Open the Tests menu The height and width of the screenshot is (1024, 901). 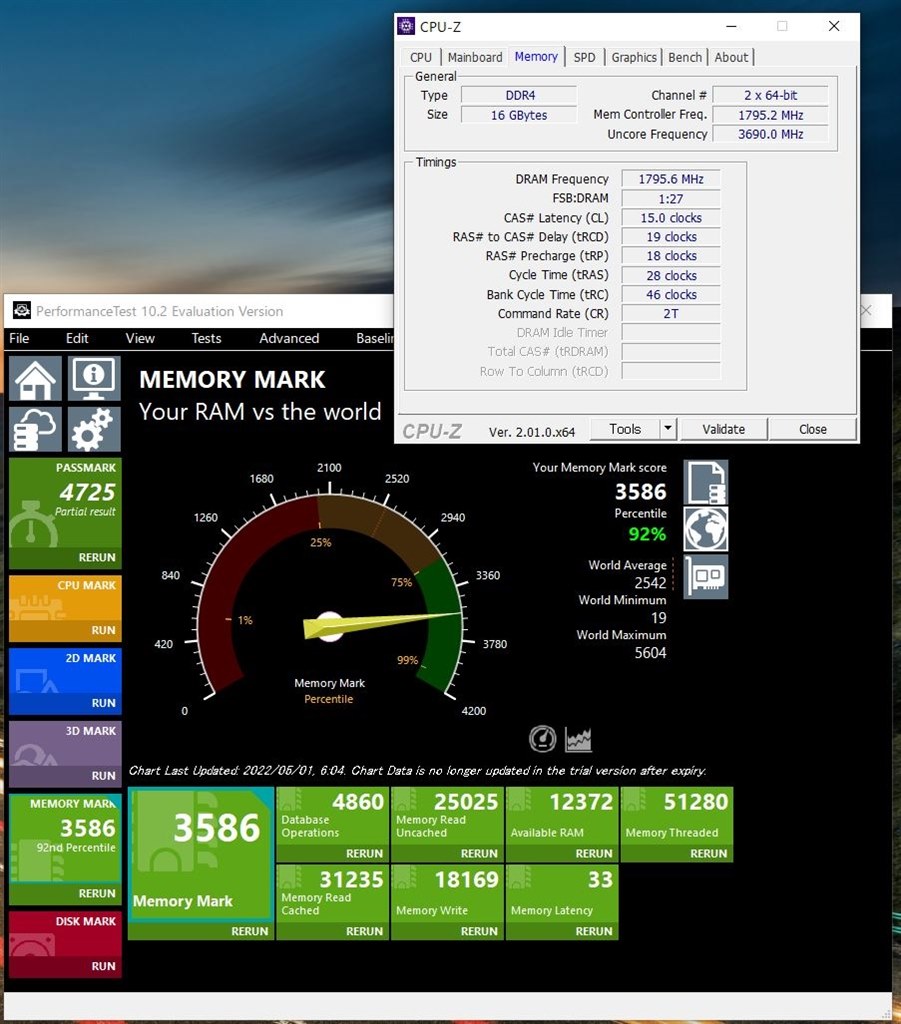tap(206, 338)
